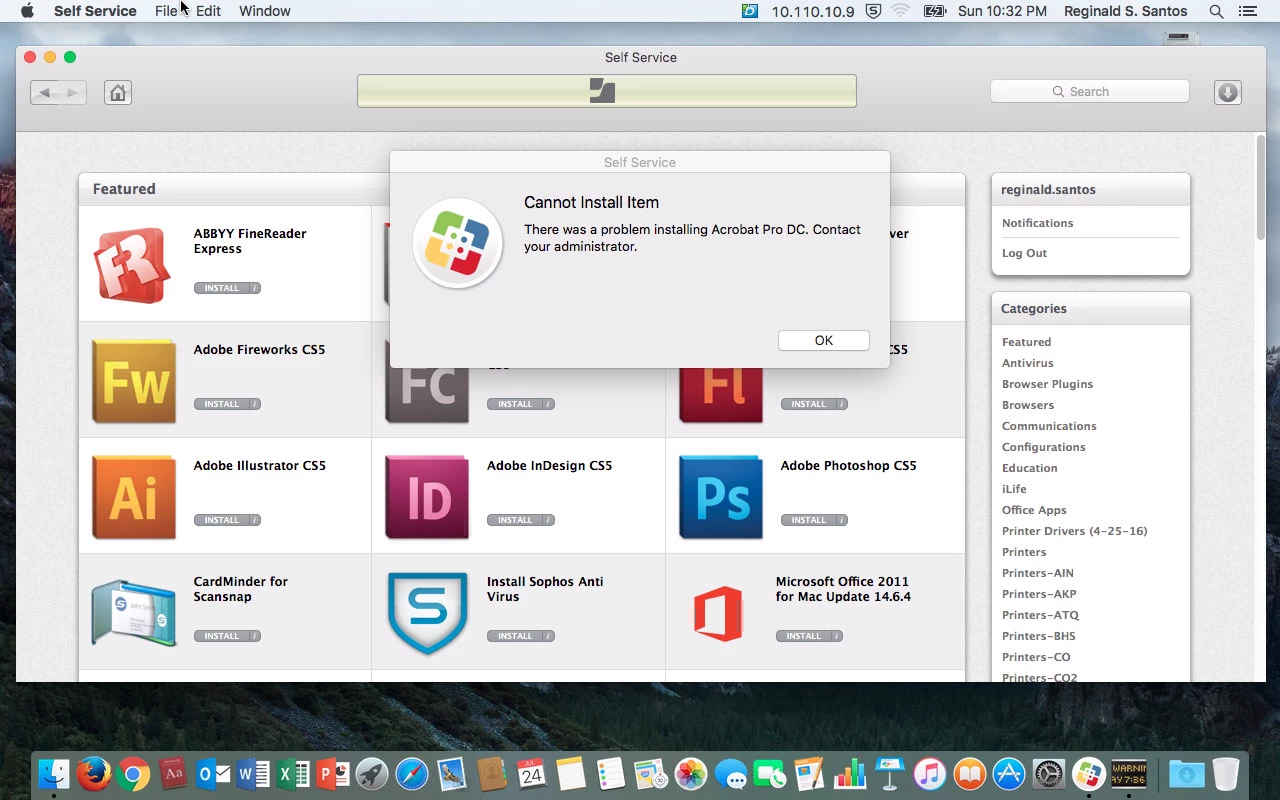The height and width of the screenshot is (800, 1280).
Task: Click OK in the Cannot Install Item dialog
Action: [823, 340]
